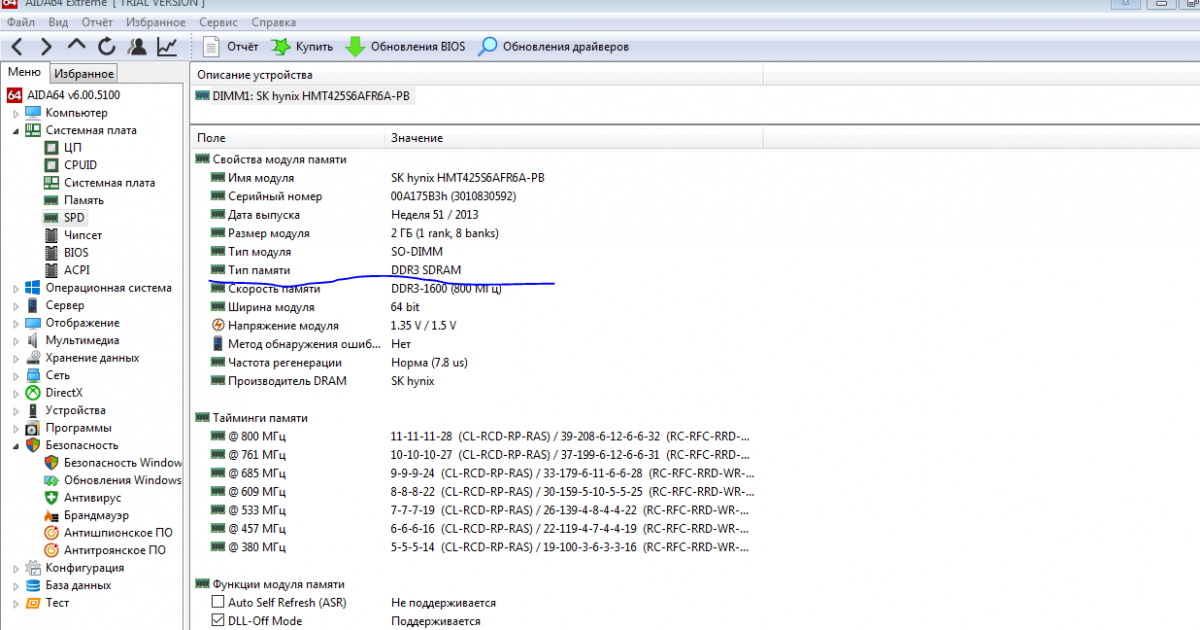
Task: Click the user profile toolbar icon
Action: coord(137,46)
